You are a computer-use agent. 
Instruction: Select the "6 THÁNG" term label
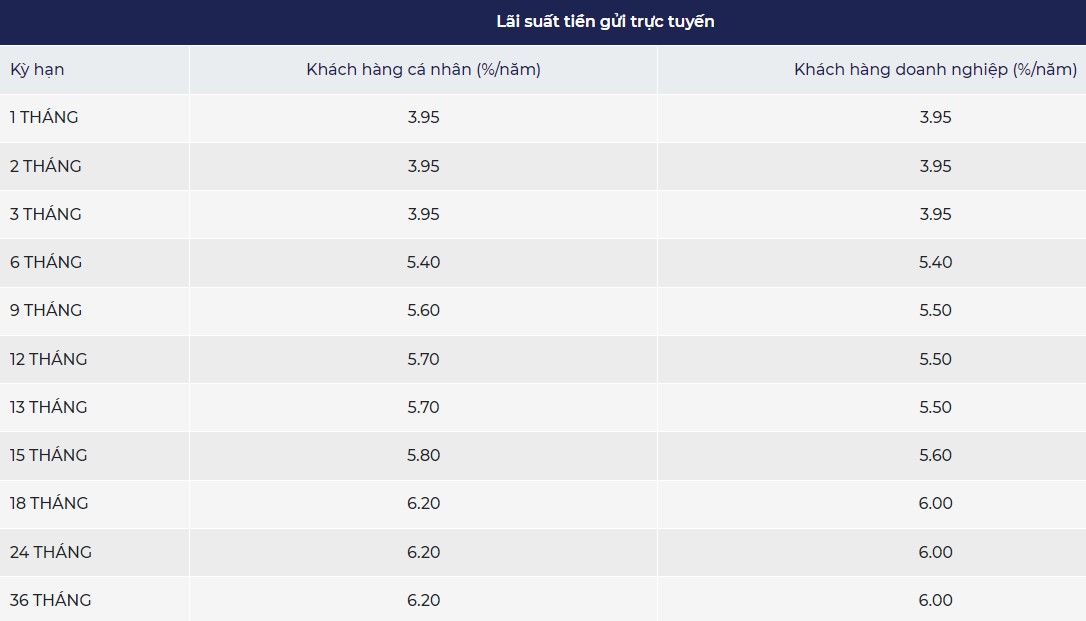point(46,262)
